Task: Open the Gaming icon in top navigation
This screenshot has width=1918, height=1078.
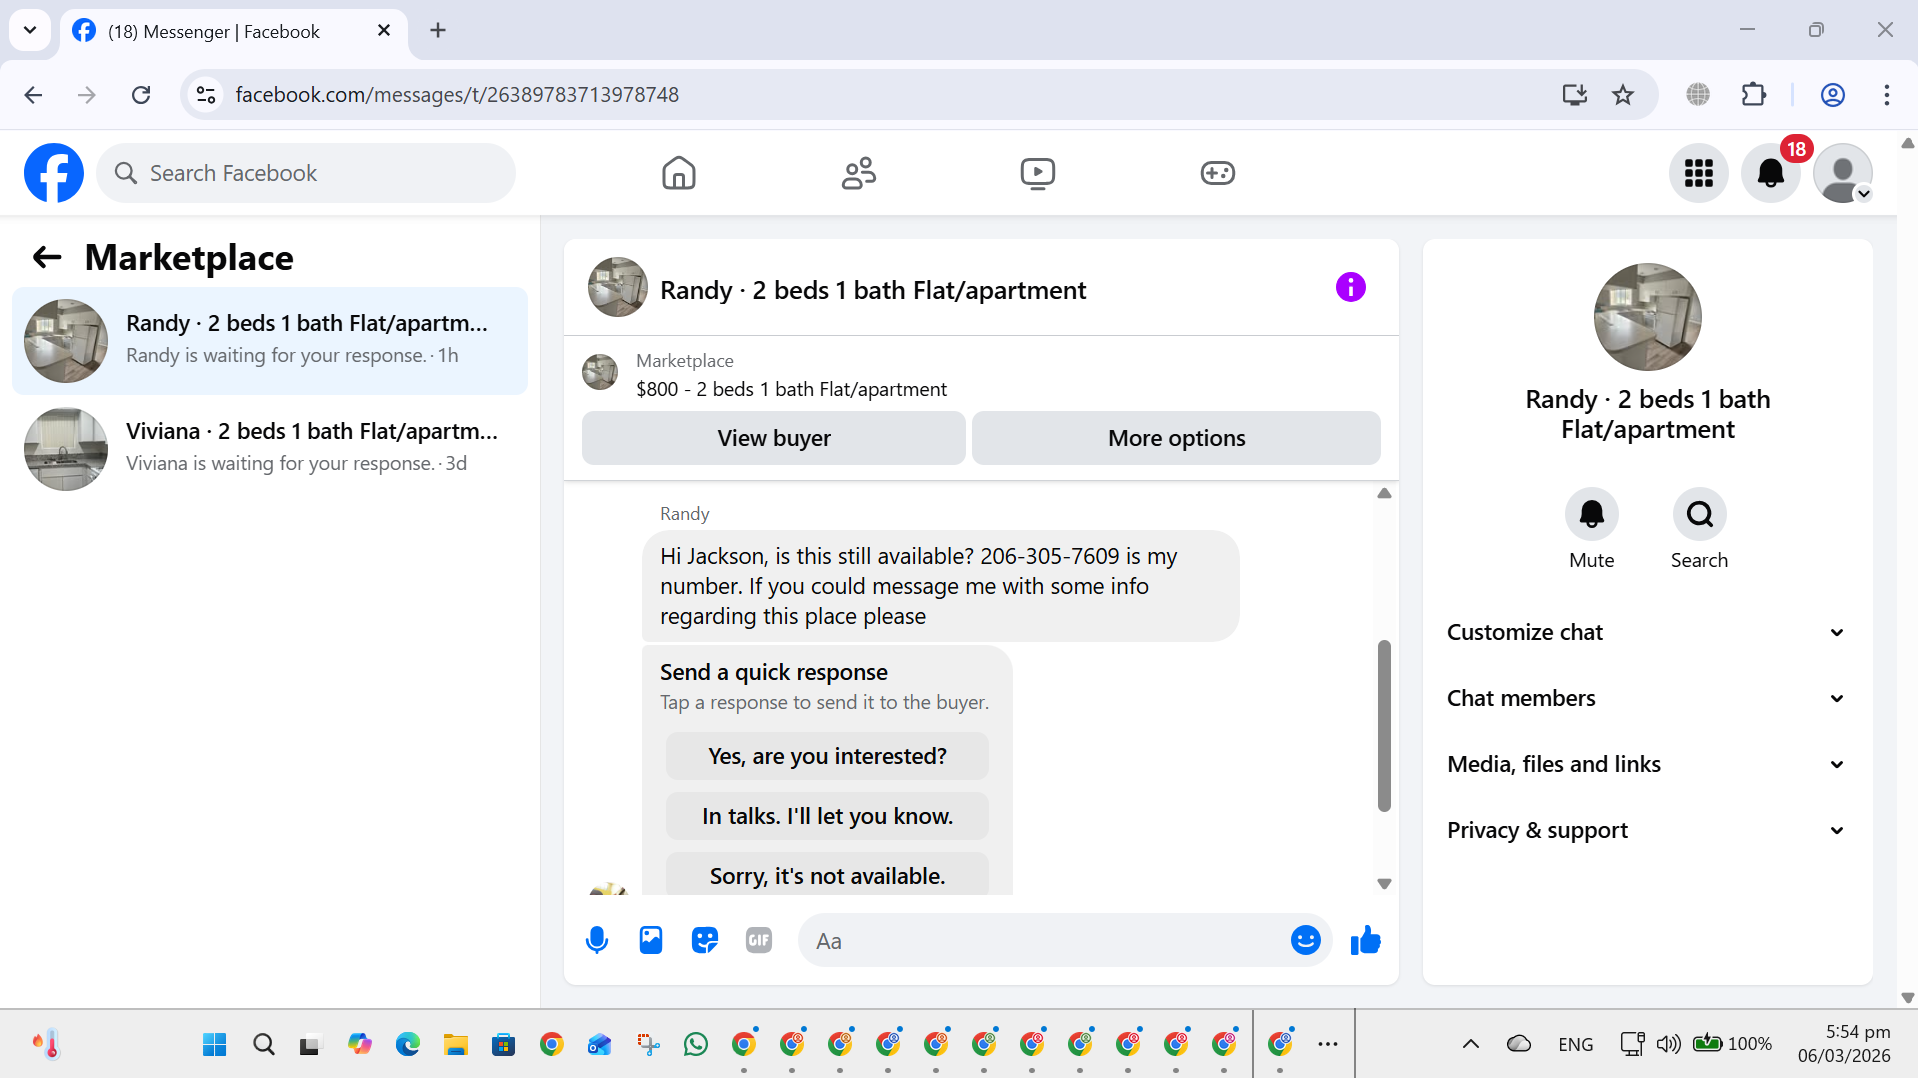Action: point(1217,173)
